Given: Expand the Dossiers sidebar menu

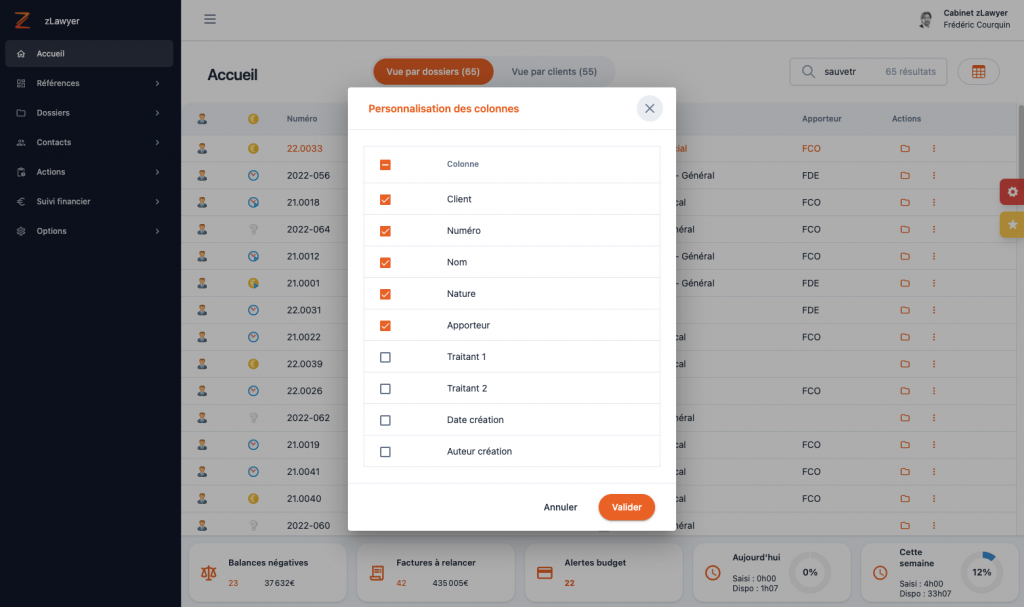Looking at the screenshot, I should [88, 113].
